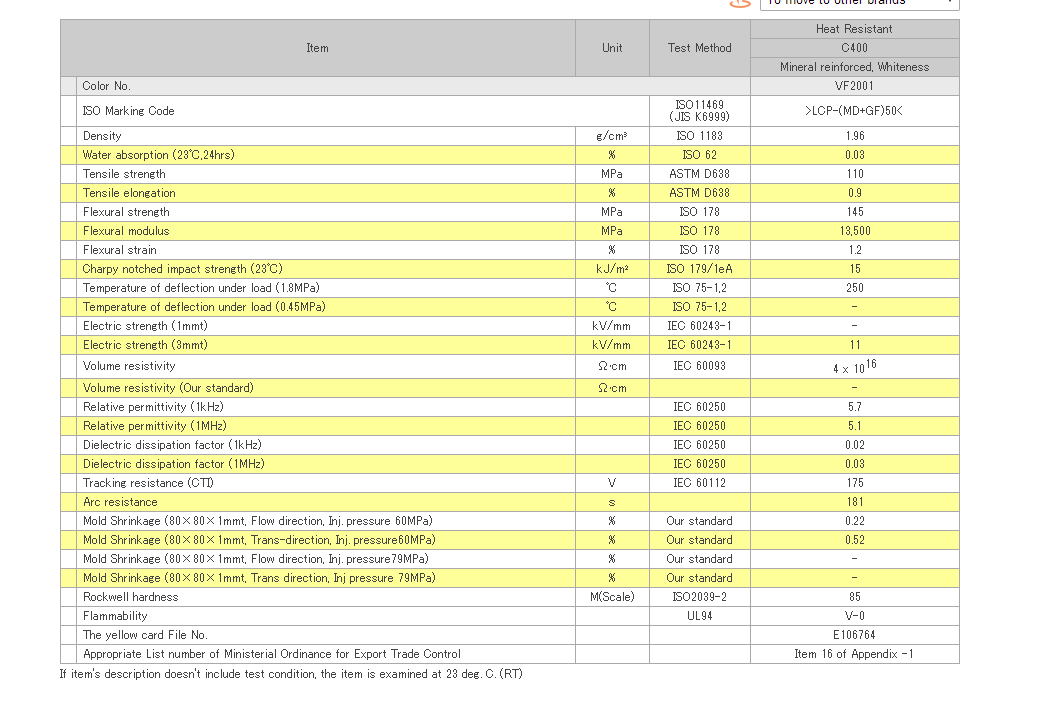Click 'Relative permittivity (1MHz)' row label
Viewport: 1060px width, 705px height.
155,425
